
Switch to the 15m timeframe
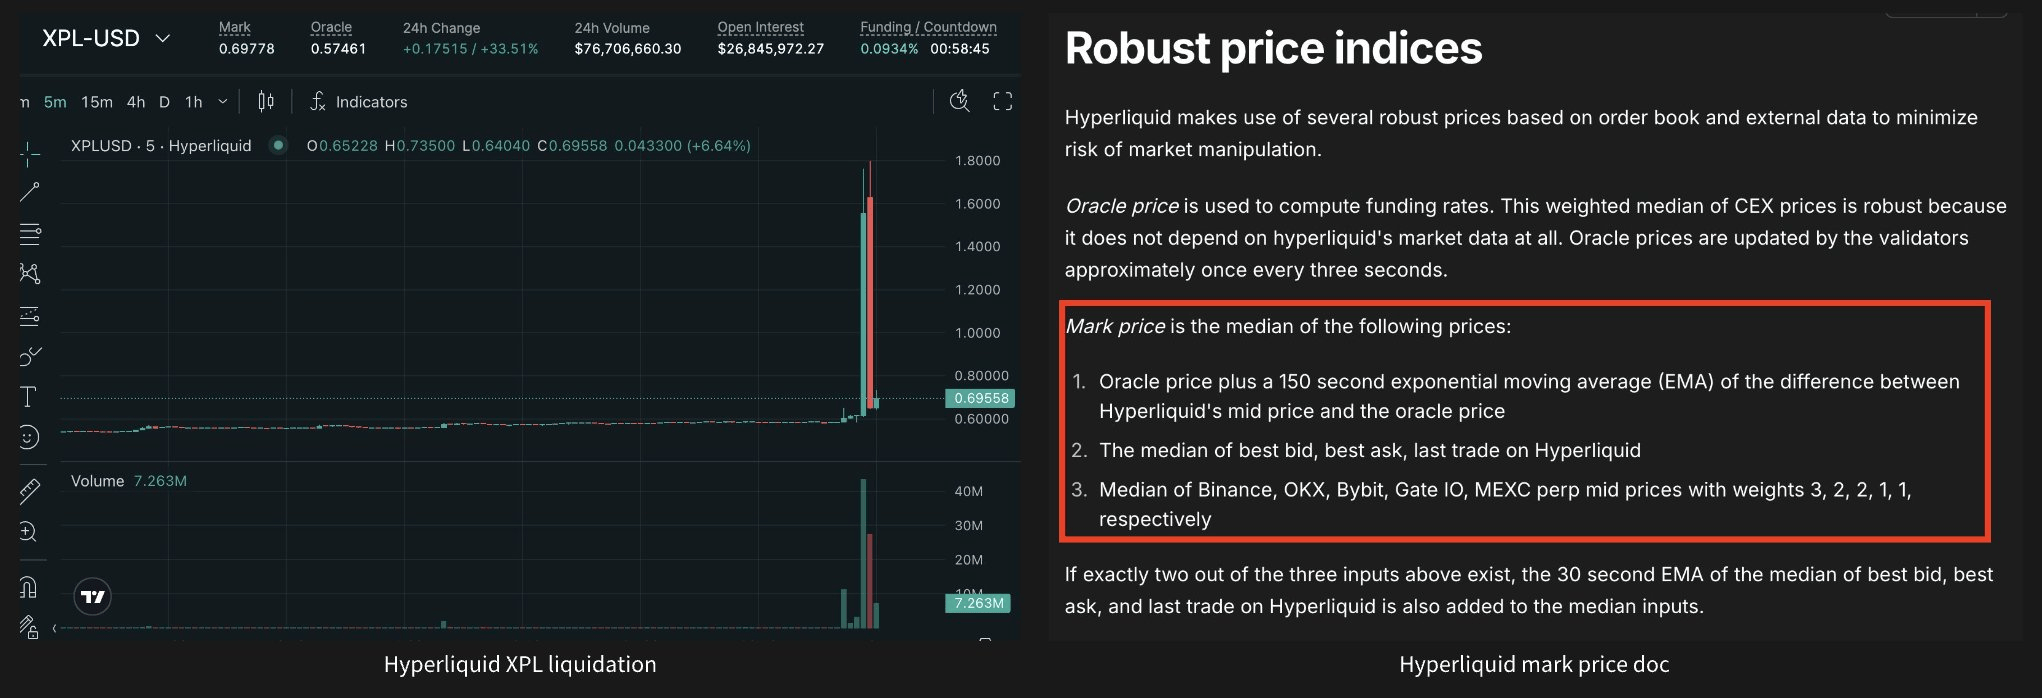(x=97, y=102)
